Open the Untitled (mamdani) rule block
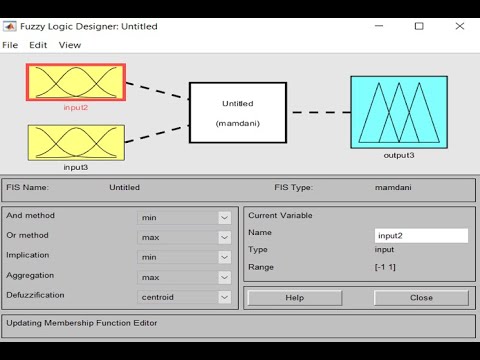Screen dimensions: 480x360 point(238,113)
